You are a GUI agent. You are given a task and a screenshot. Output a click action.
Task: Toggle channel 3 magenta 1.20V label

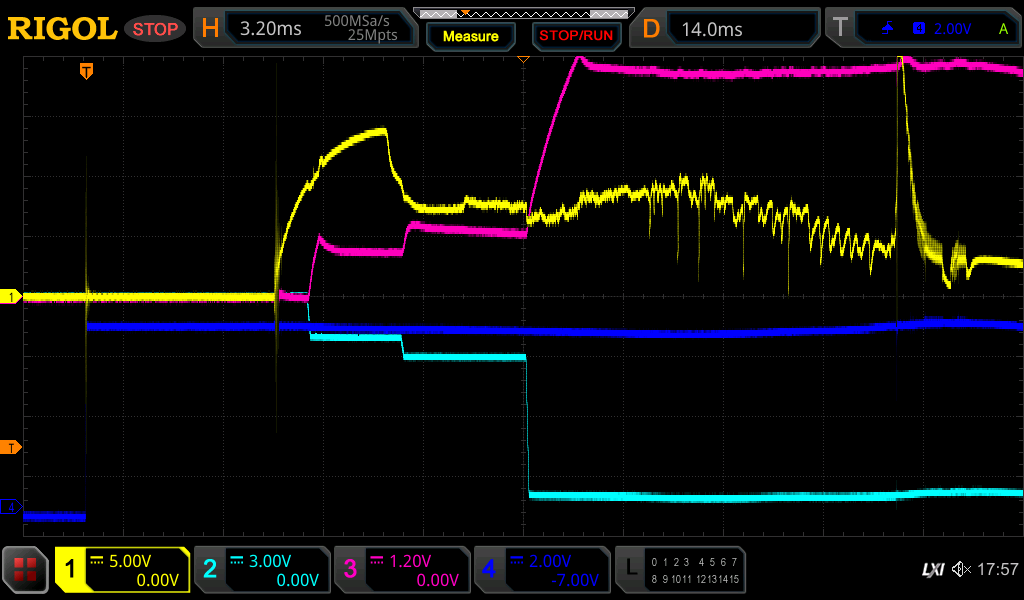pos(402,570)
